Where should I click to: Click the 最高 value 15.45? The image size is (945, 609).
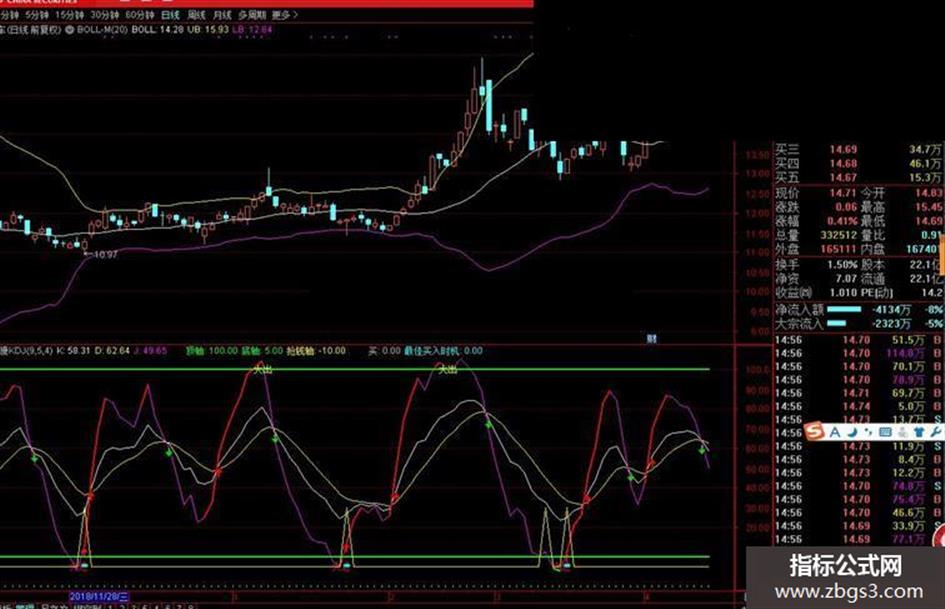[x=929, y=207]
